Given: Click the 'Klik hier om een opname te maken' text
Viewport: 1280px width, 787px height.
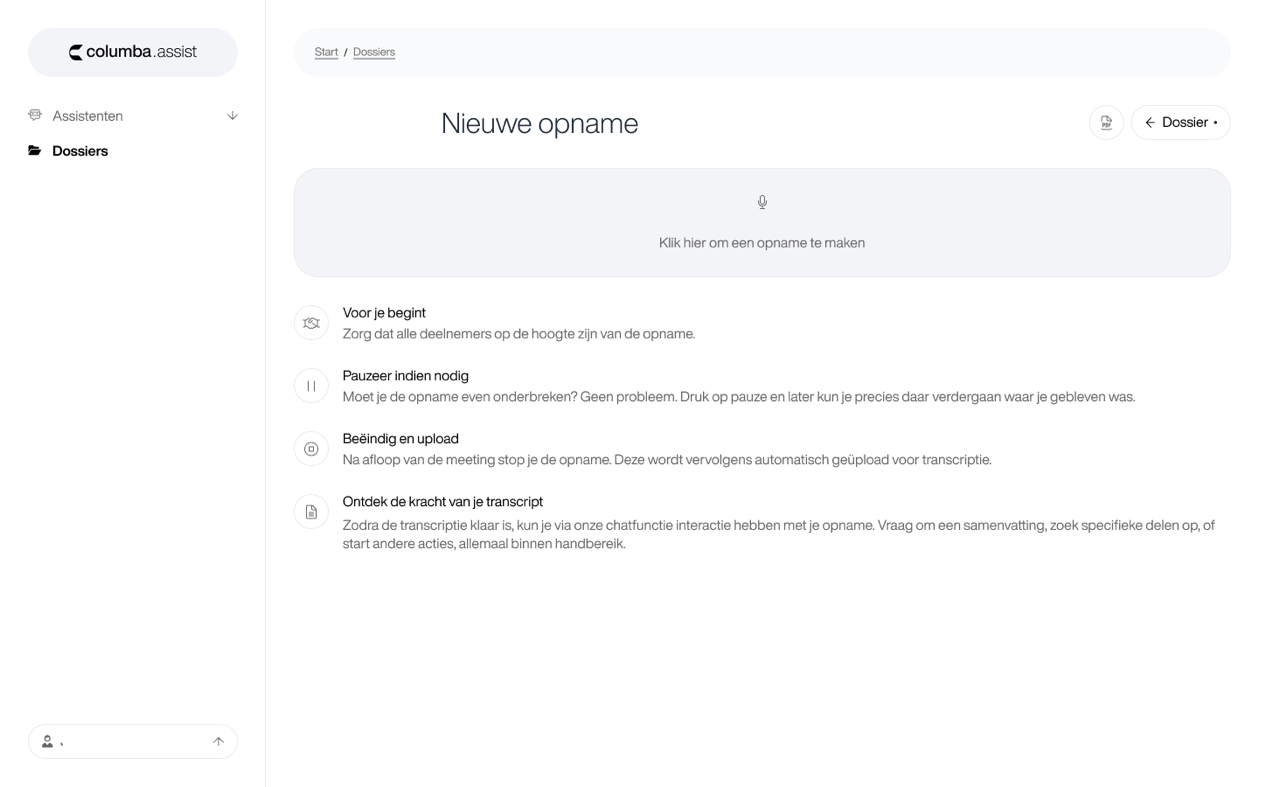Looking at the screenshot, I should tap(762, 242).
